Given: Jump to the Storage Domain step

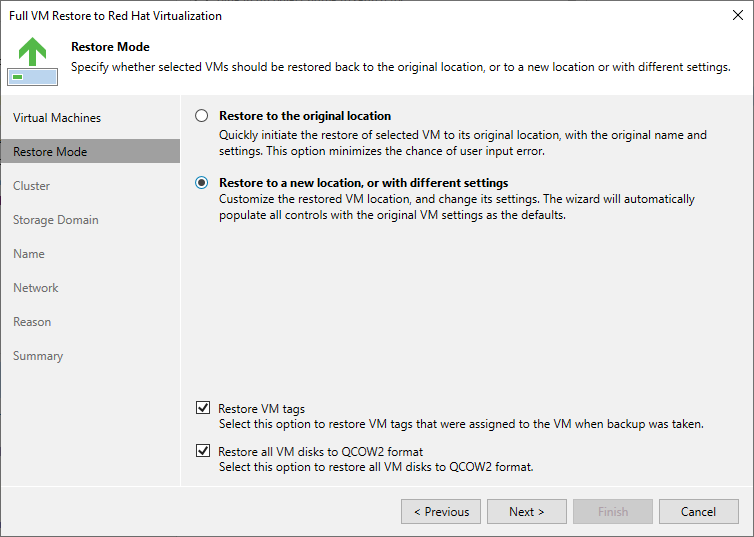Looking at the screenshot, I should tap(56, 220).
